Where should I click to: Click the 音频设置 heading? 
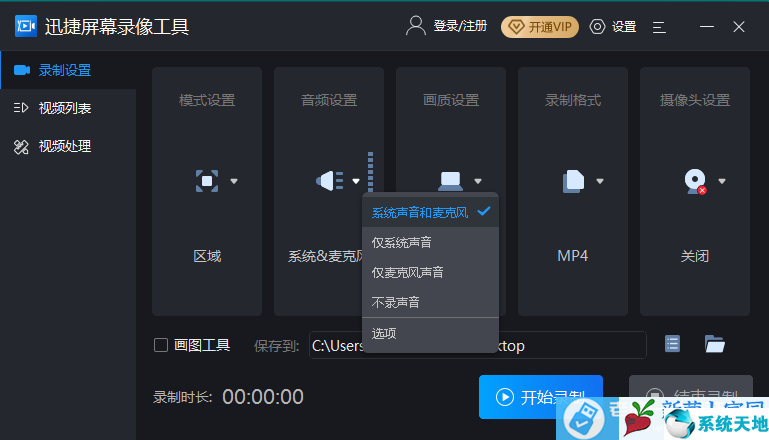tap(329, 100)
